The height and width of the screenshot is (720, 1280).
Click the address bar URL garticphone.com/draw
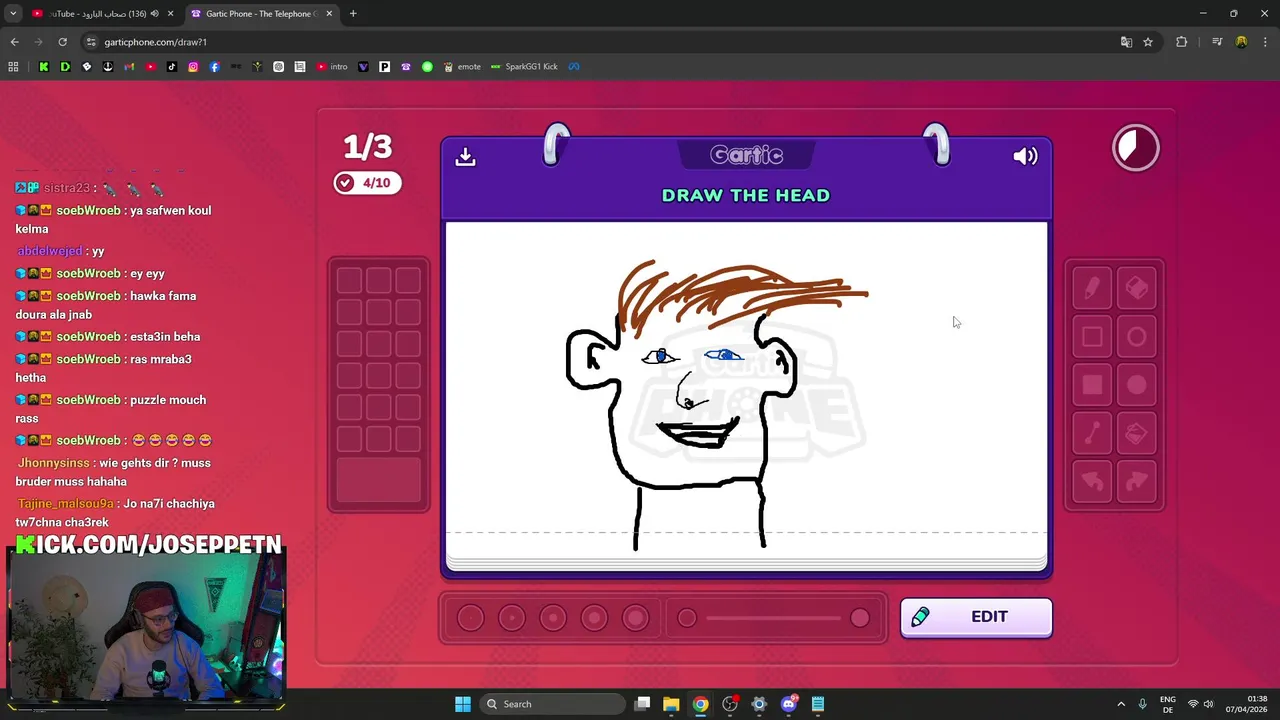pos(155,42)
